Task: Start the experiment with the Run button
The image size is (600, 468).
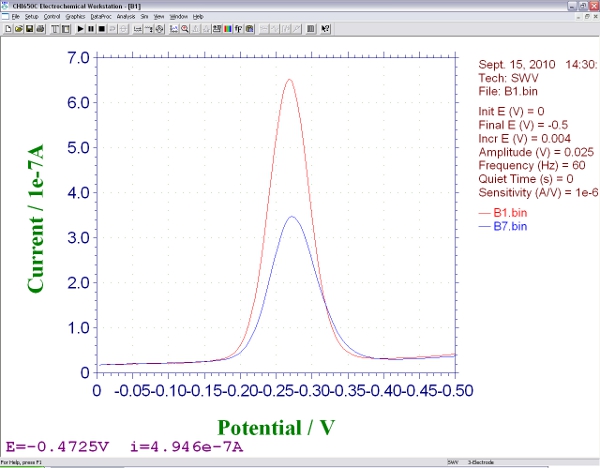Action: click(x=80, y=29)
